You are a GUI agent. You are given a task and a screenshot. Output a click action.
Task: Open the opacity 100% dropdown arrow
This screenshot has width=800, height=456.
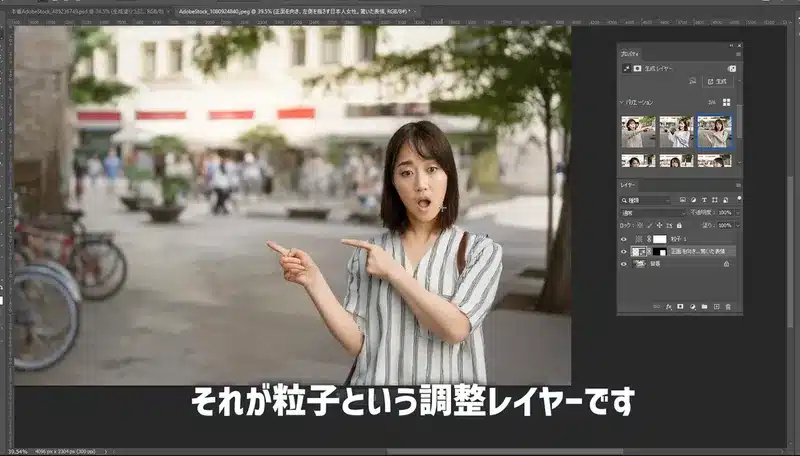pos(736,213)
